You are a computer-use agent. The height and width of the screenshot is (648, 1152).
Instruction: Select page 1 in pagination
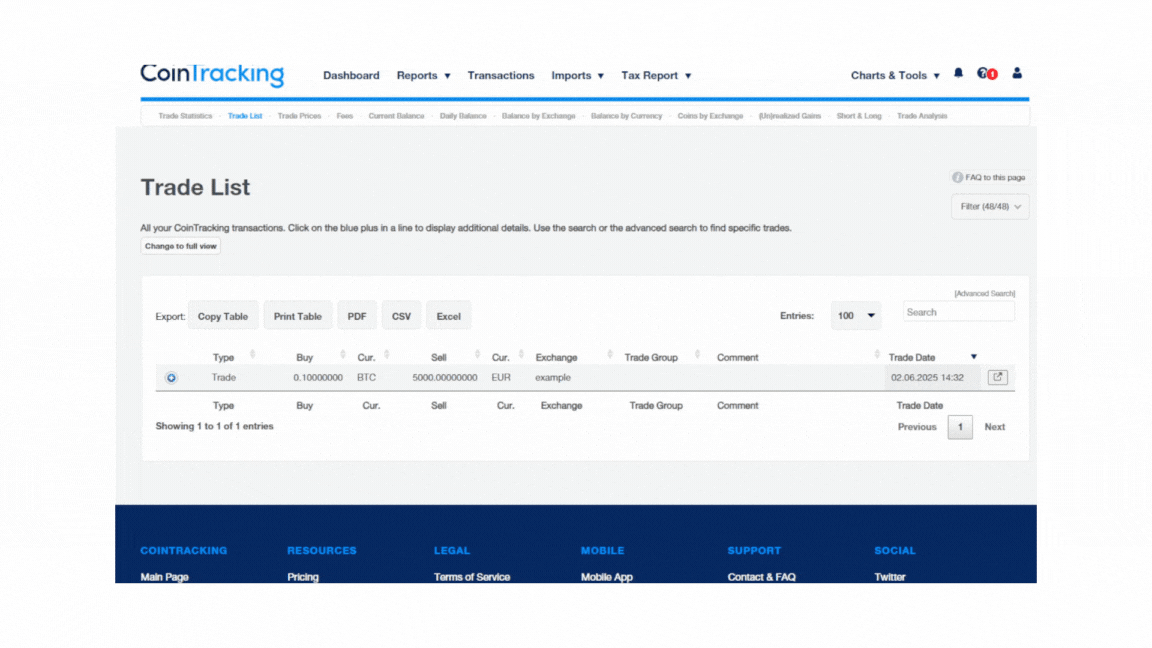(x=960, y=427)
